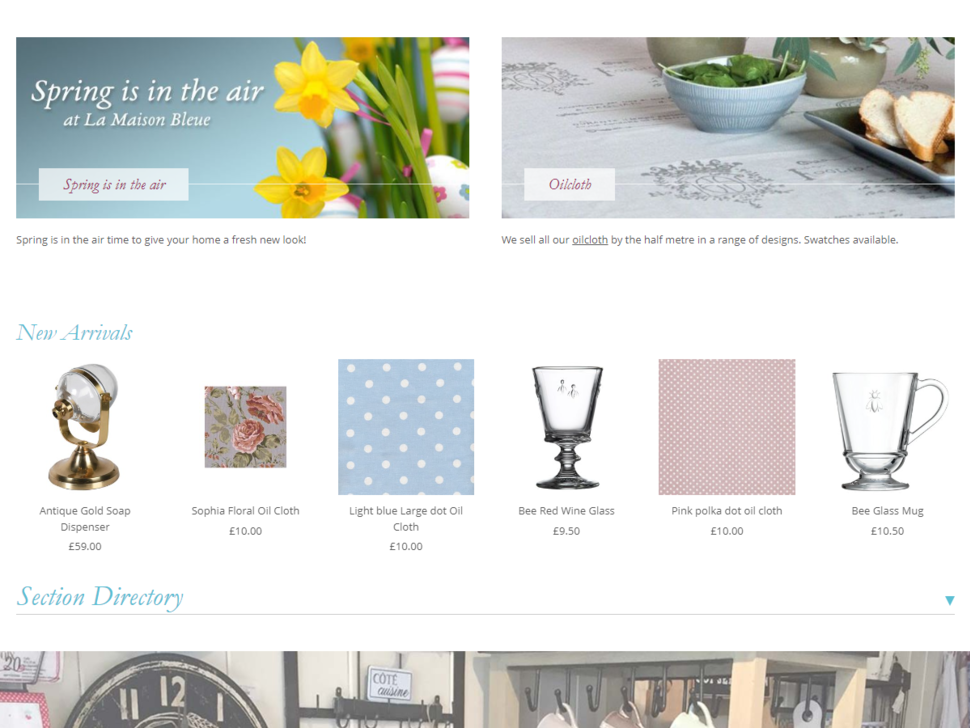Open the Antique Gold Soap Dispenser image
The height and width of the screenshot is (728, 970).
[x=85, y=427]
